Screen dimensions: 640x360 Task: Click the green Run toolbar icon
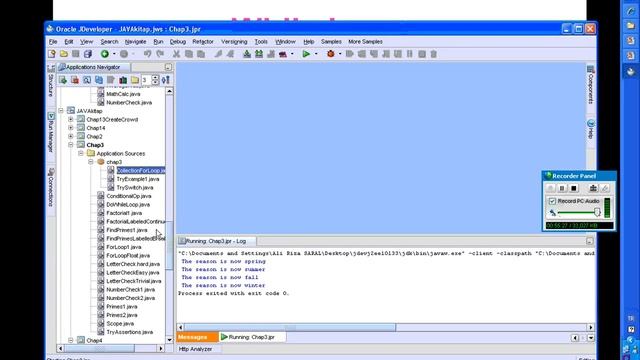click(x=306, y=54)
